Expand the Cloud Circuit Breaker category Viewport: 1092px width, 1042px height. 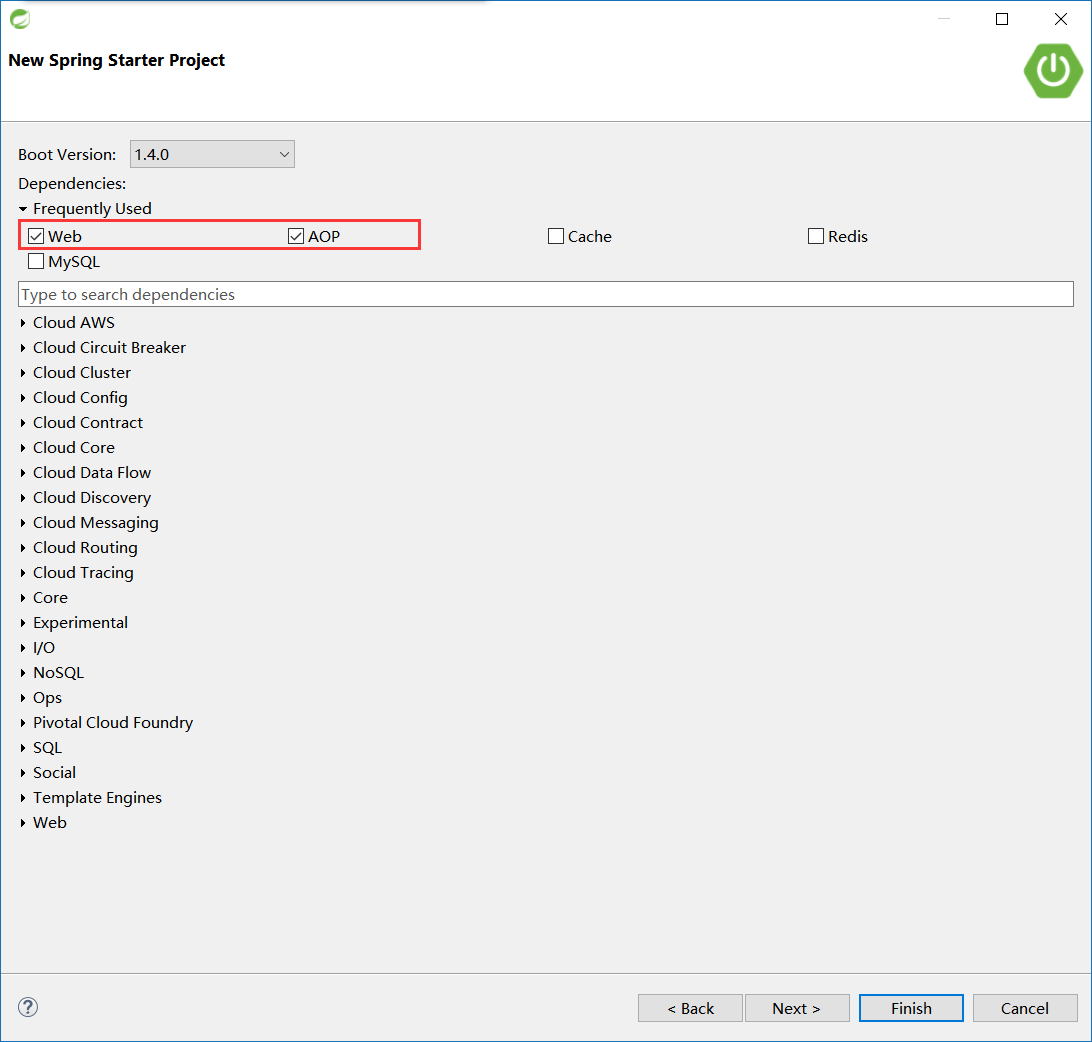pyautogui.click(x=23, y=348)
